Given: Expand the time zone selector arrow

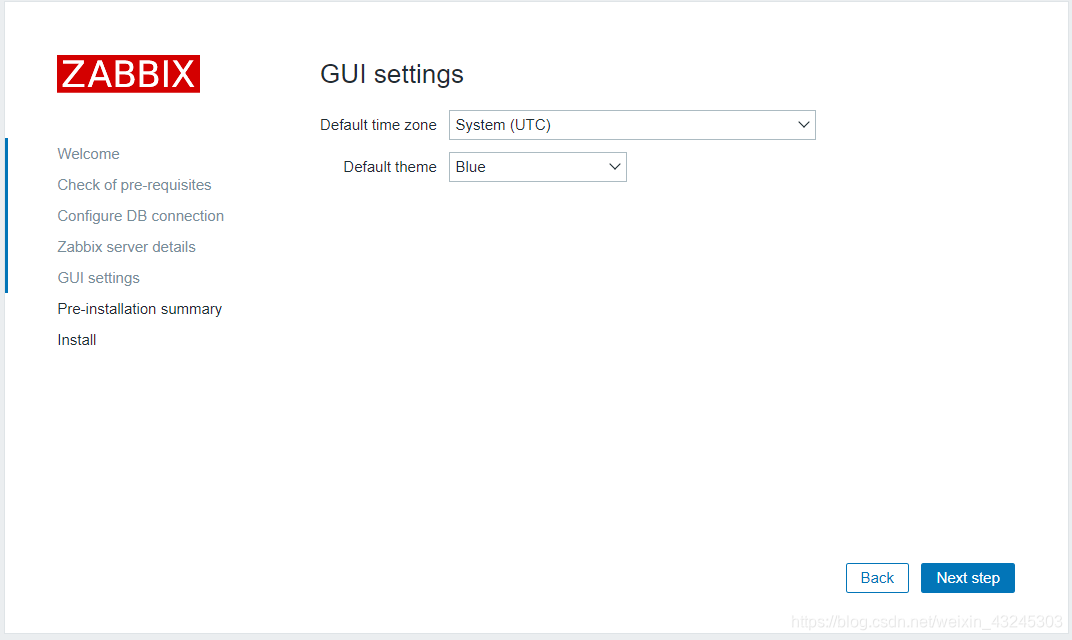Looking at the screenshot, I should tap(803, 124).
